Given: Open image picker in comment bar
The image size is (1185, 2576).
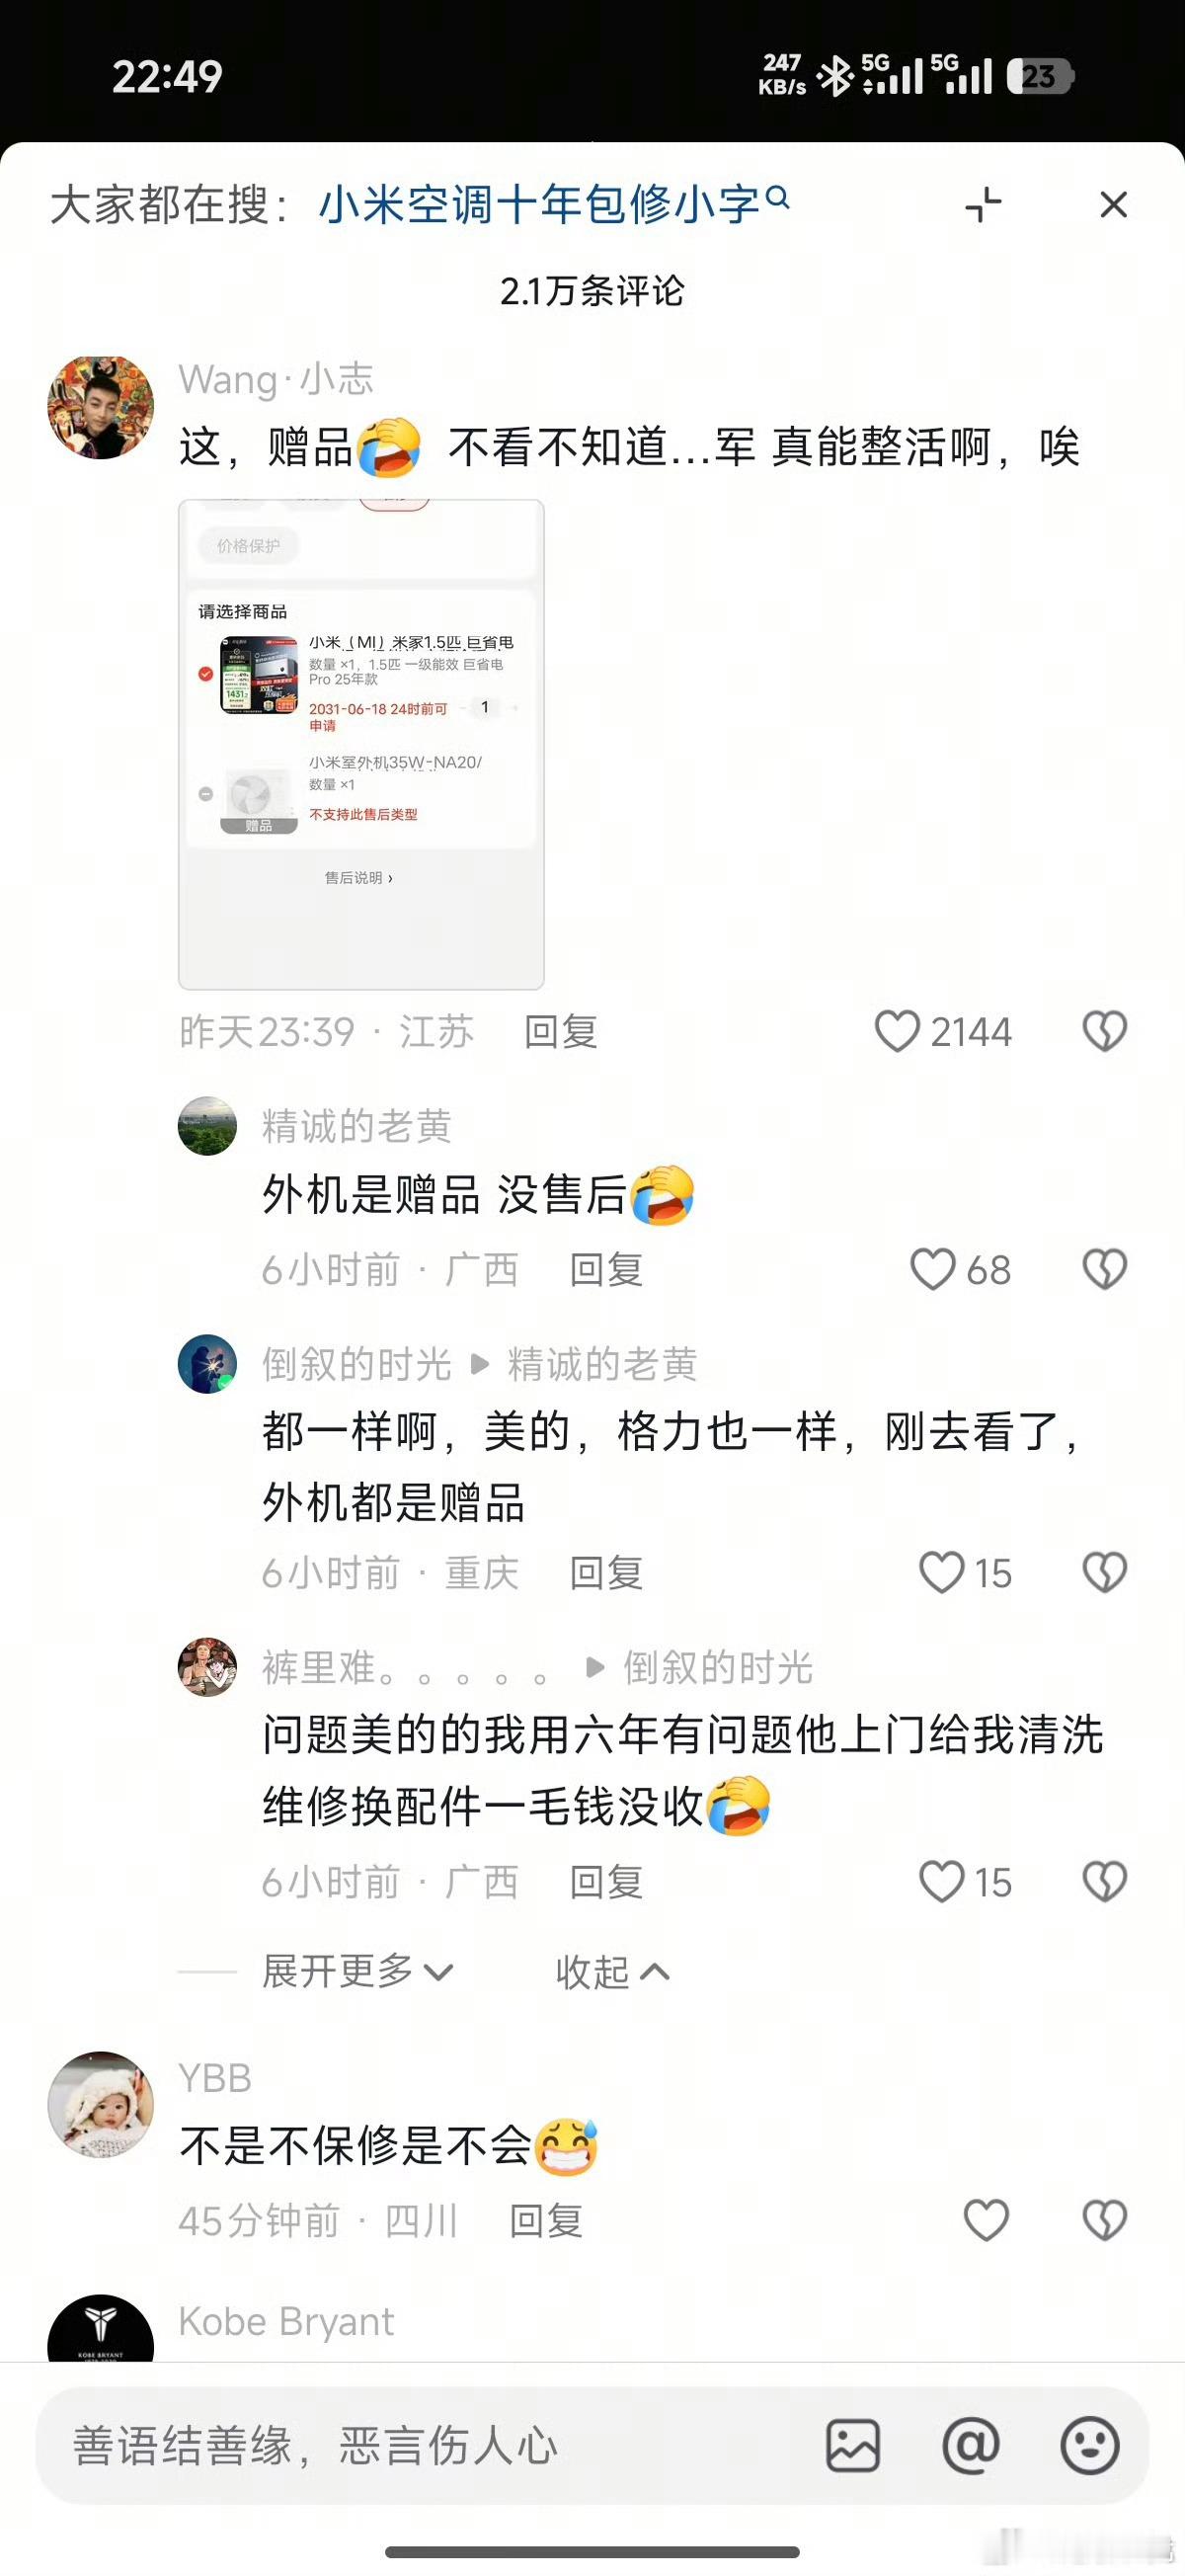Looking at the screenshot, I should (x=853, y=2446).
